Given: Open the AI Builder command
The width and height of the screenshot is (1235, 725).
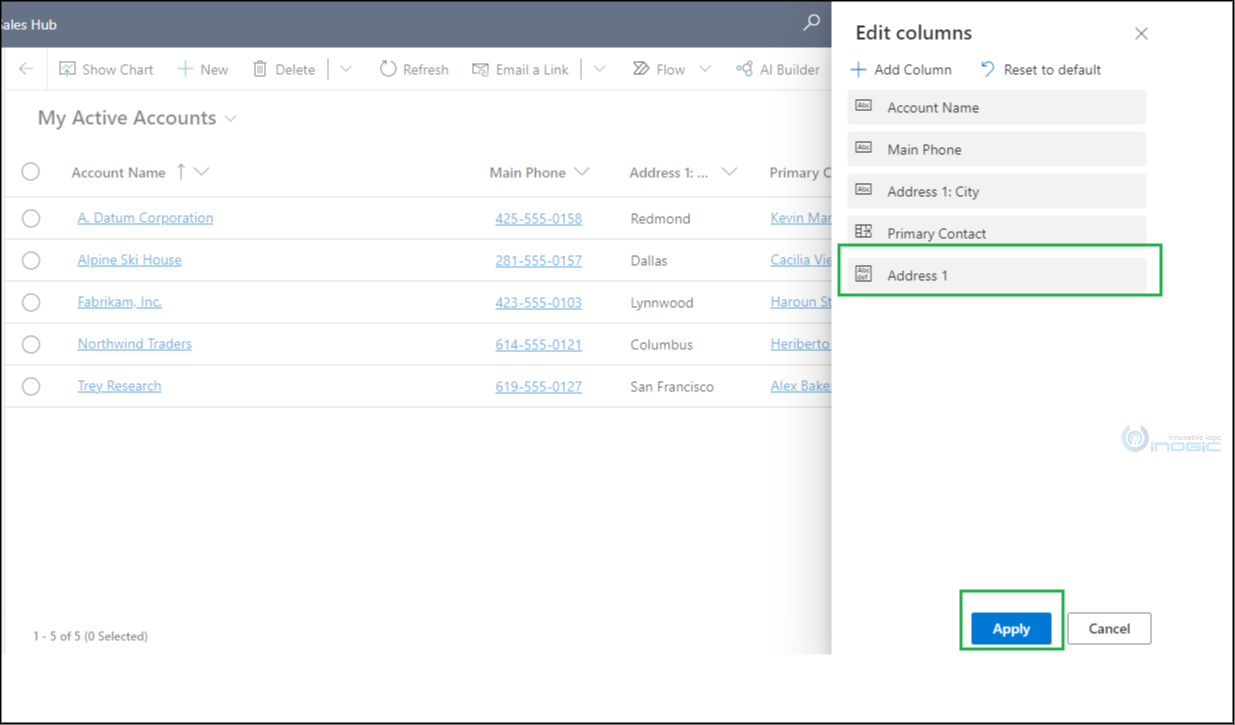Looking at the screenshot, I should (x=777, y=69).
